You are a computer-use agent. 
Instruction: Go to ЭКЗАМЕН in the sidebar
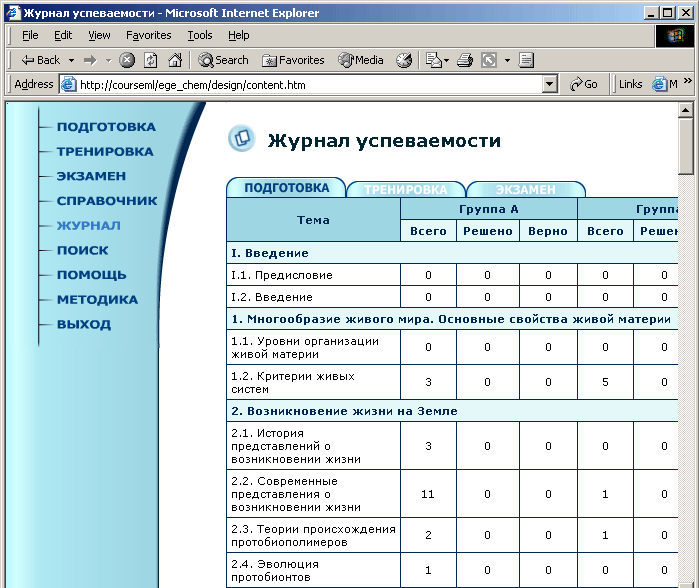pyautogui.click(x=91, y=176)
